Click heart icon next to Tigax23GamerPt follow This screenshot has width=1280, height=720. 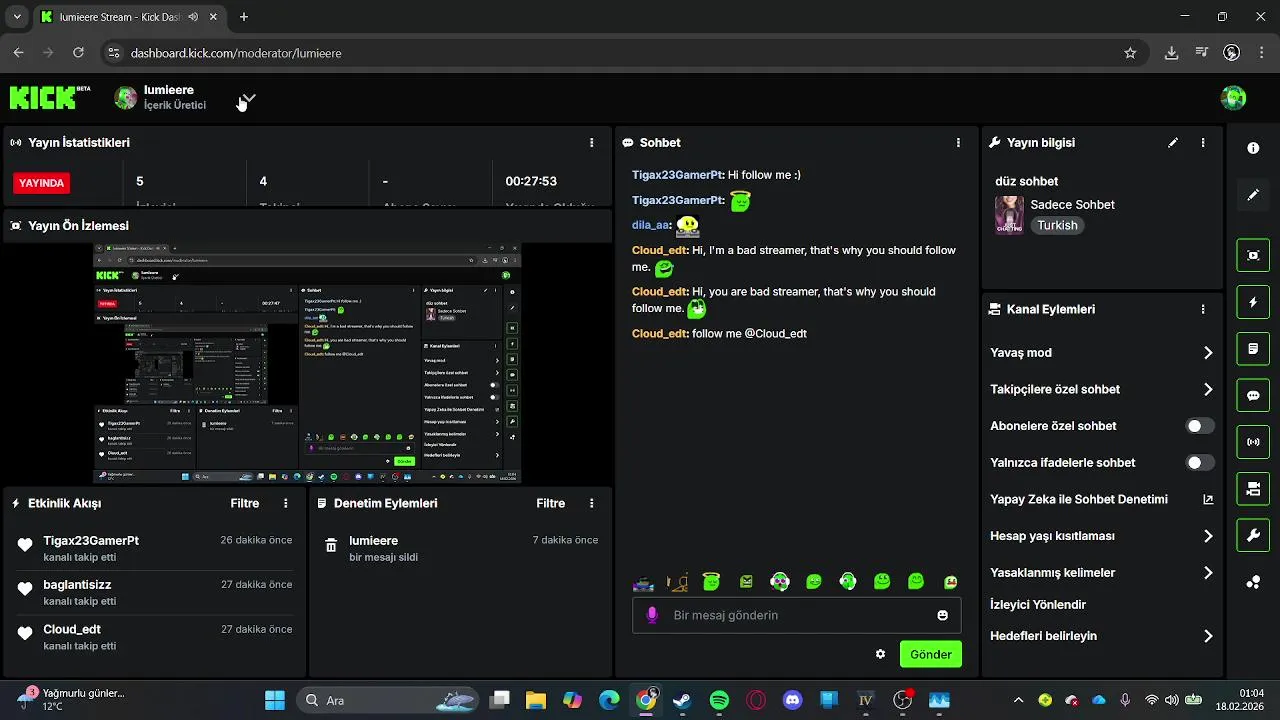click(25, 545)
